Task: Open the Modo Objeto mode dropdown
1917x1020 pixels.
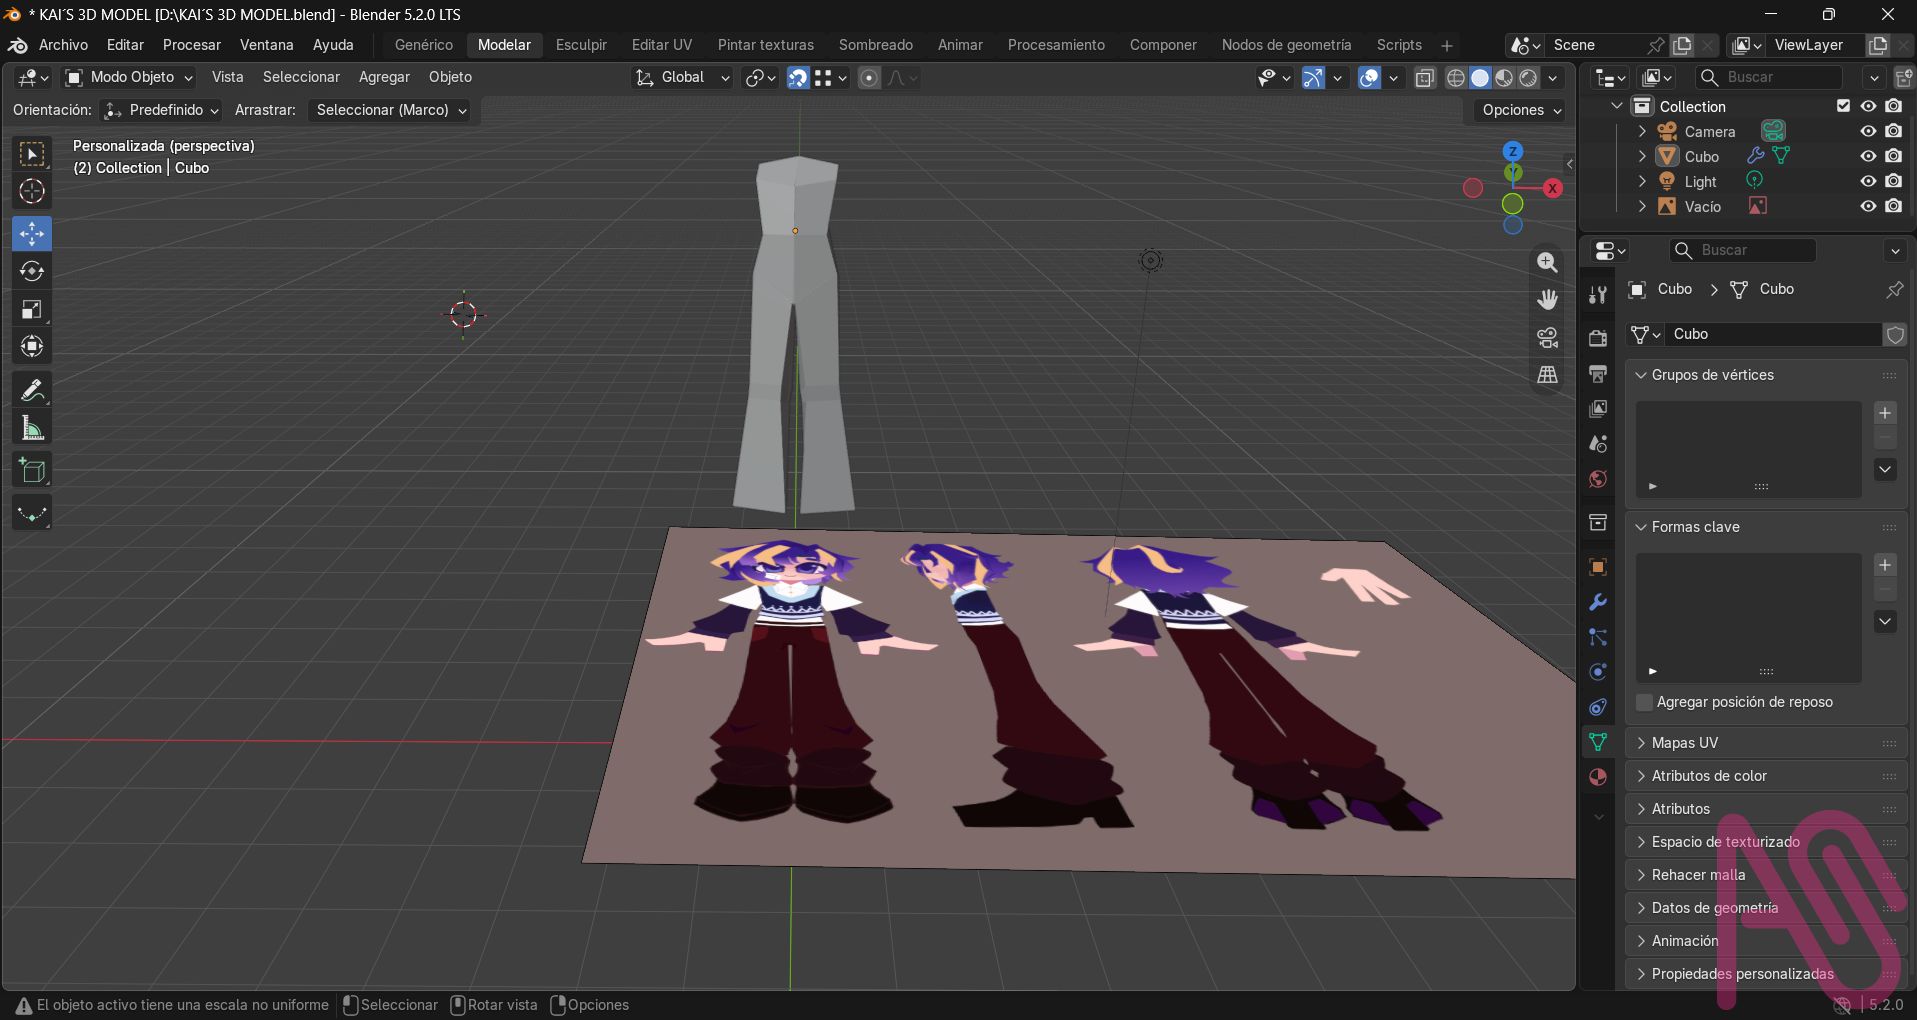Action: point(129,77)
